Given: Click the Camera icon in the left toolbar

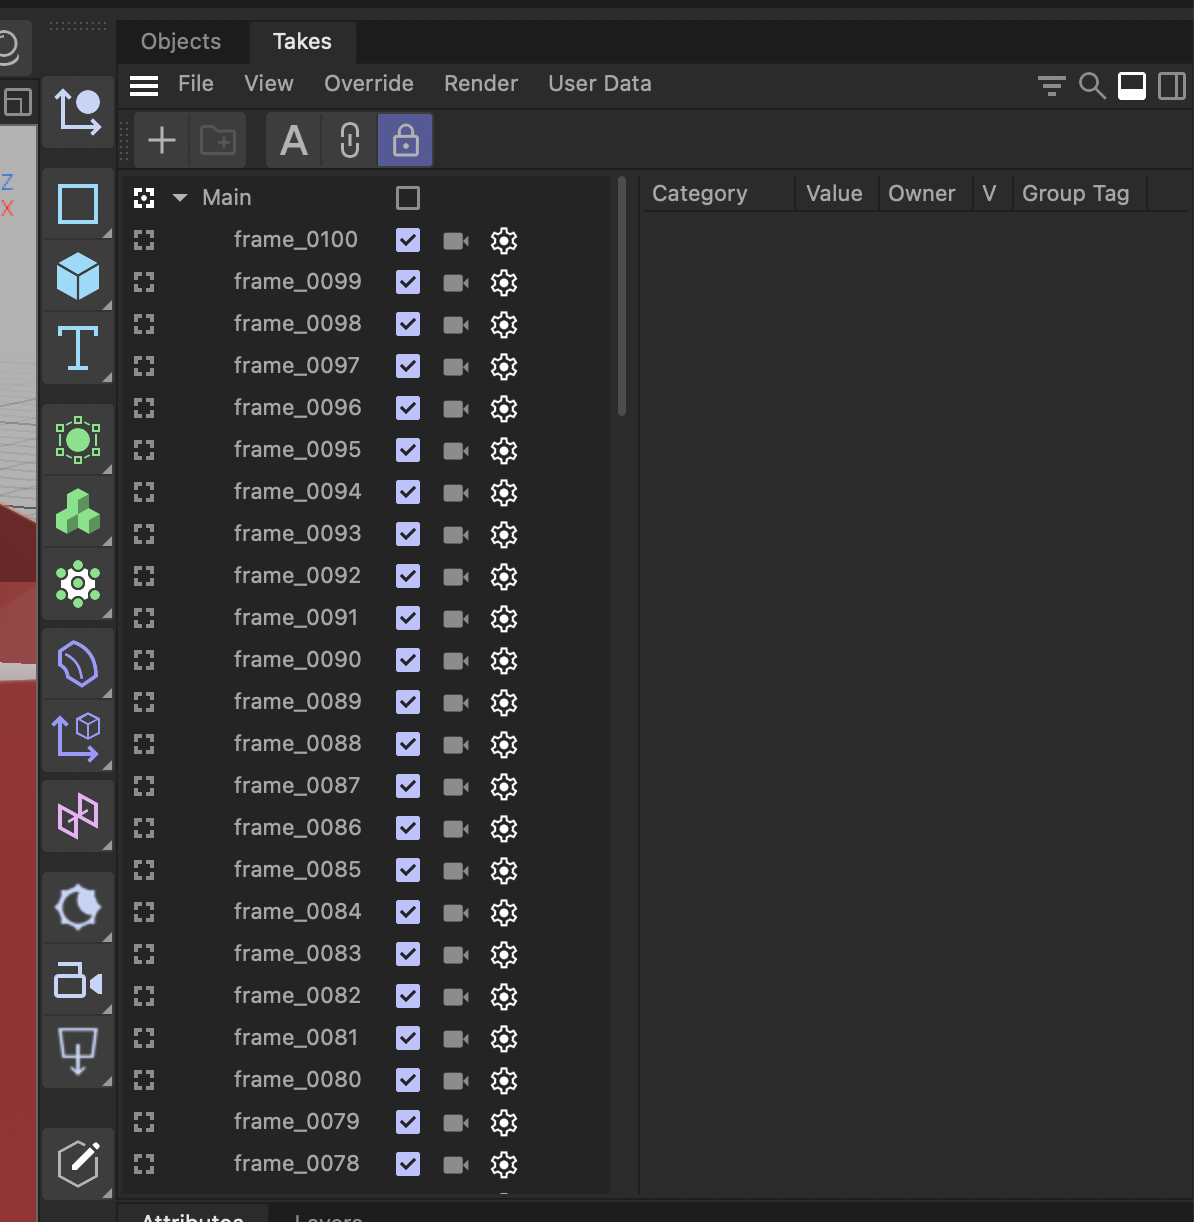Looking at the screenshot, I should coord(78,981).
